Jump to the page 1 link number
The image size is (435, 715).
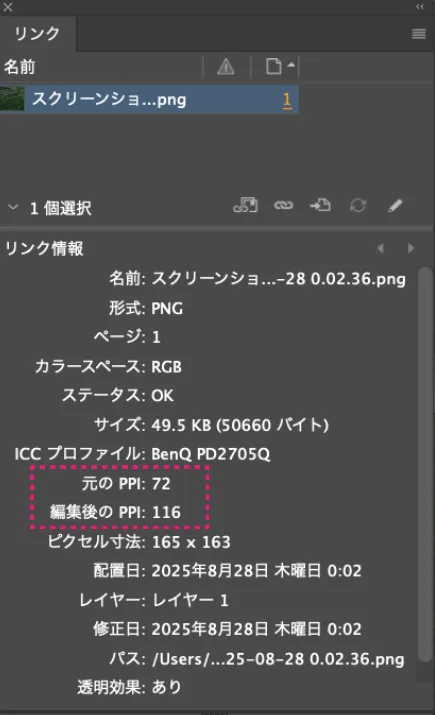[287, 99]
